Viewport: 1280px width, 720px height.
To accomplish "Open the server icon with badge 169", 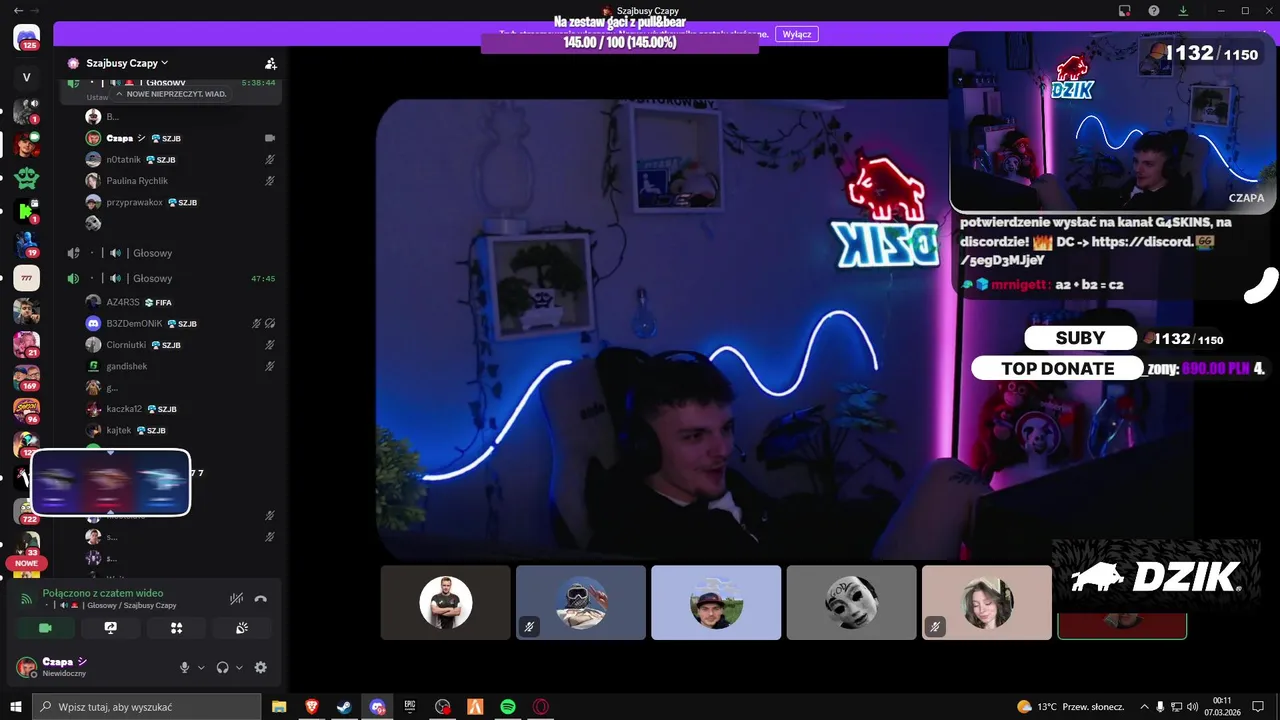I will click(27, 378).
